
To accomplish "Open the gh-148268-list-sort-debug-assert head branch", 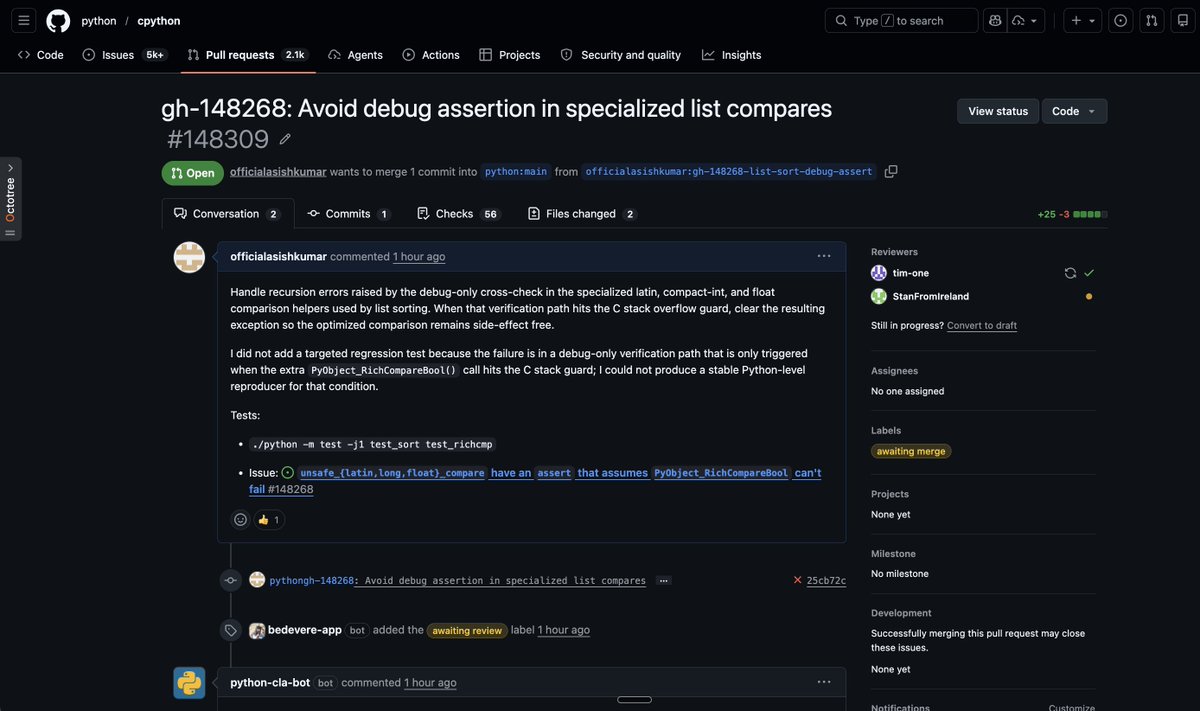I will coord(729,172).
